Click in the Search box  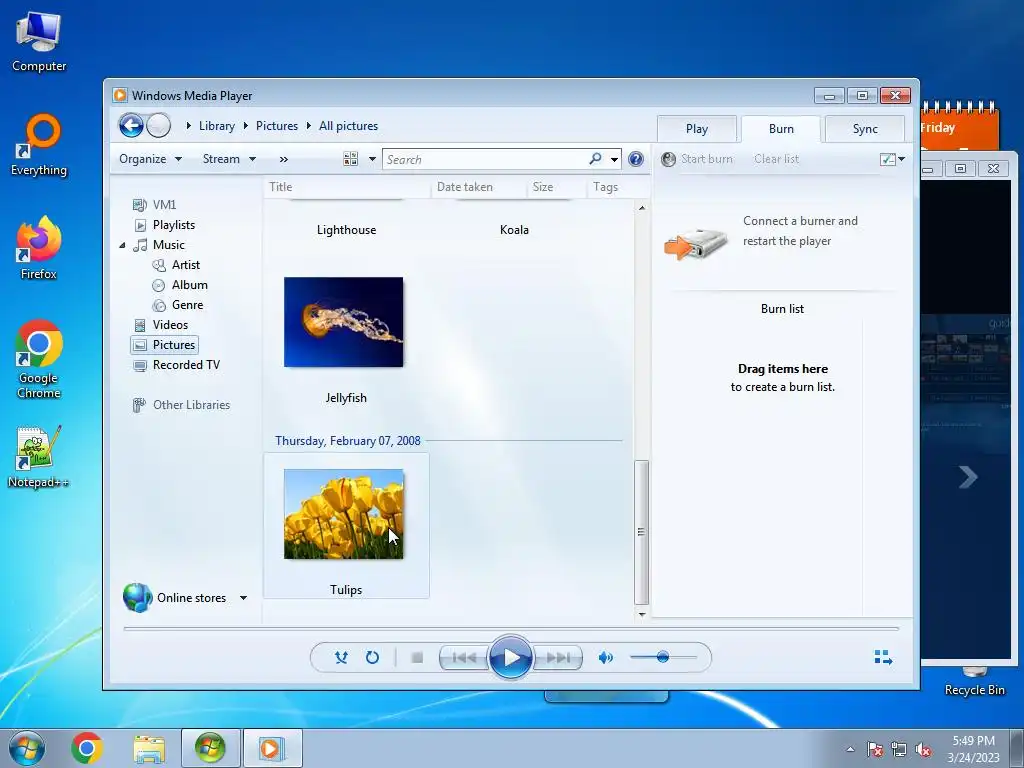click(487, 159)
